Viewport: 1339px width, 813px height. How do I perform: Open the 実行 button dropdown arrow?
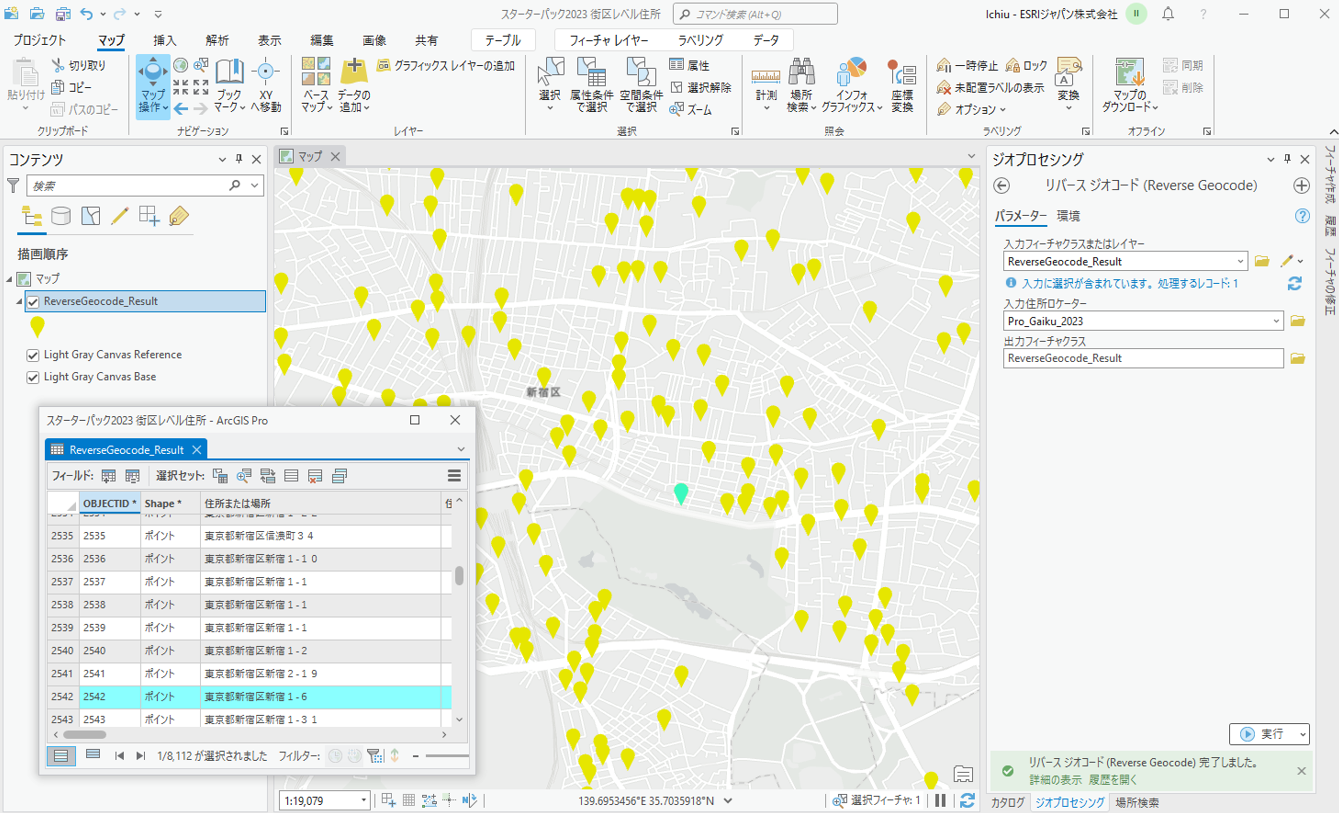click(x=1302, y=734)
